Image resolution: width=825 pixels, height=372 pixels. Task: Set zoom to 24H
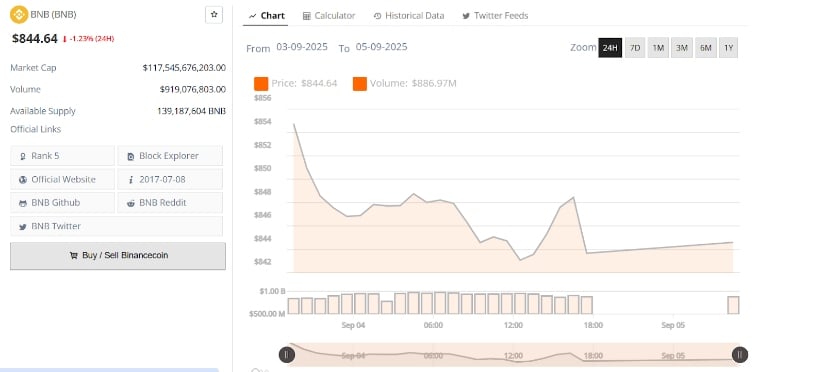[610, 48]
